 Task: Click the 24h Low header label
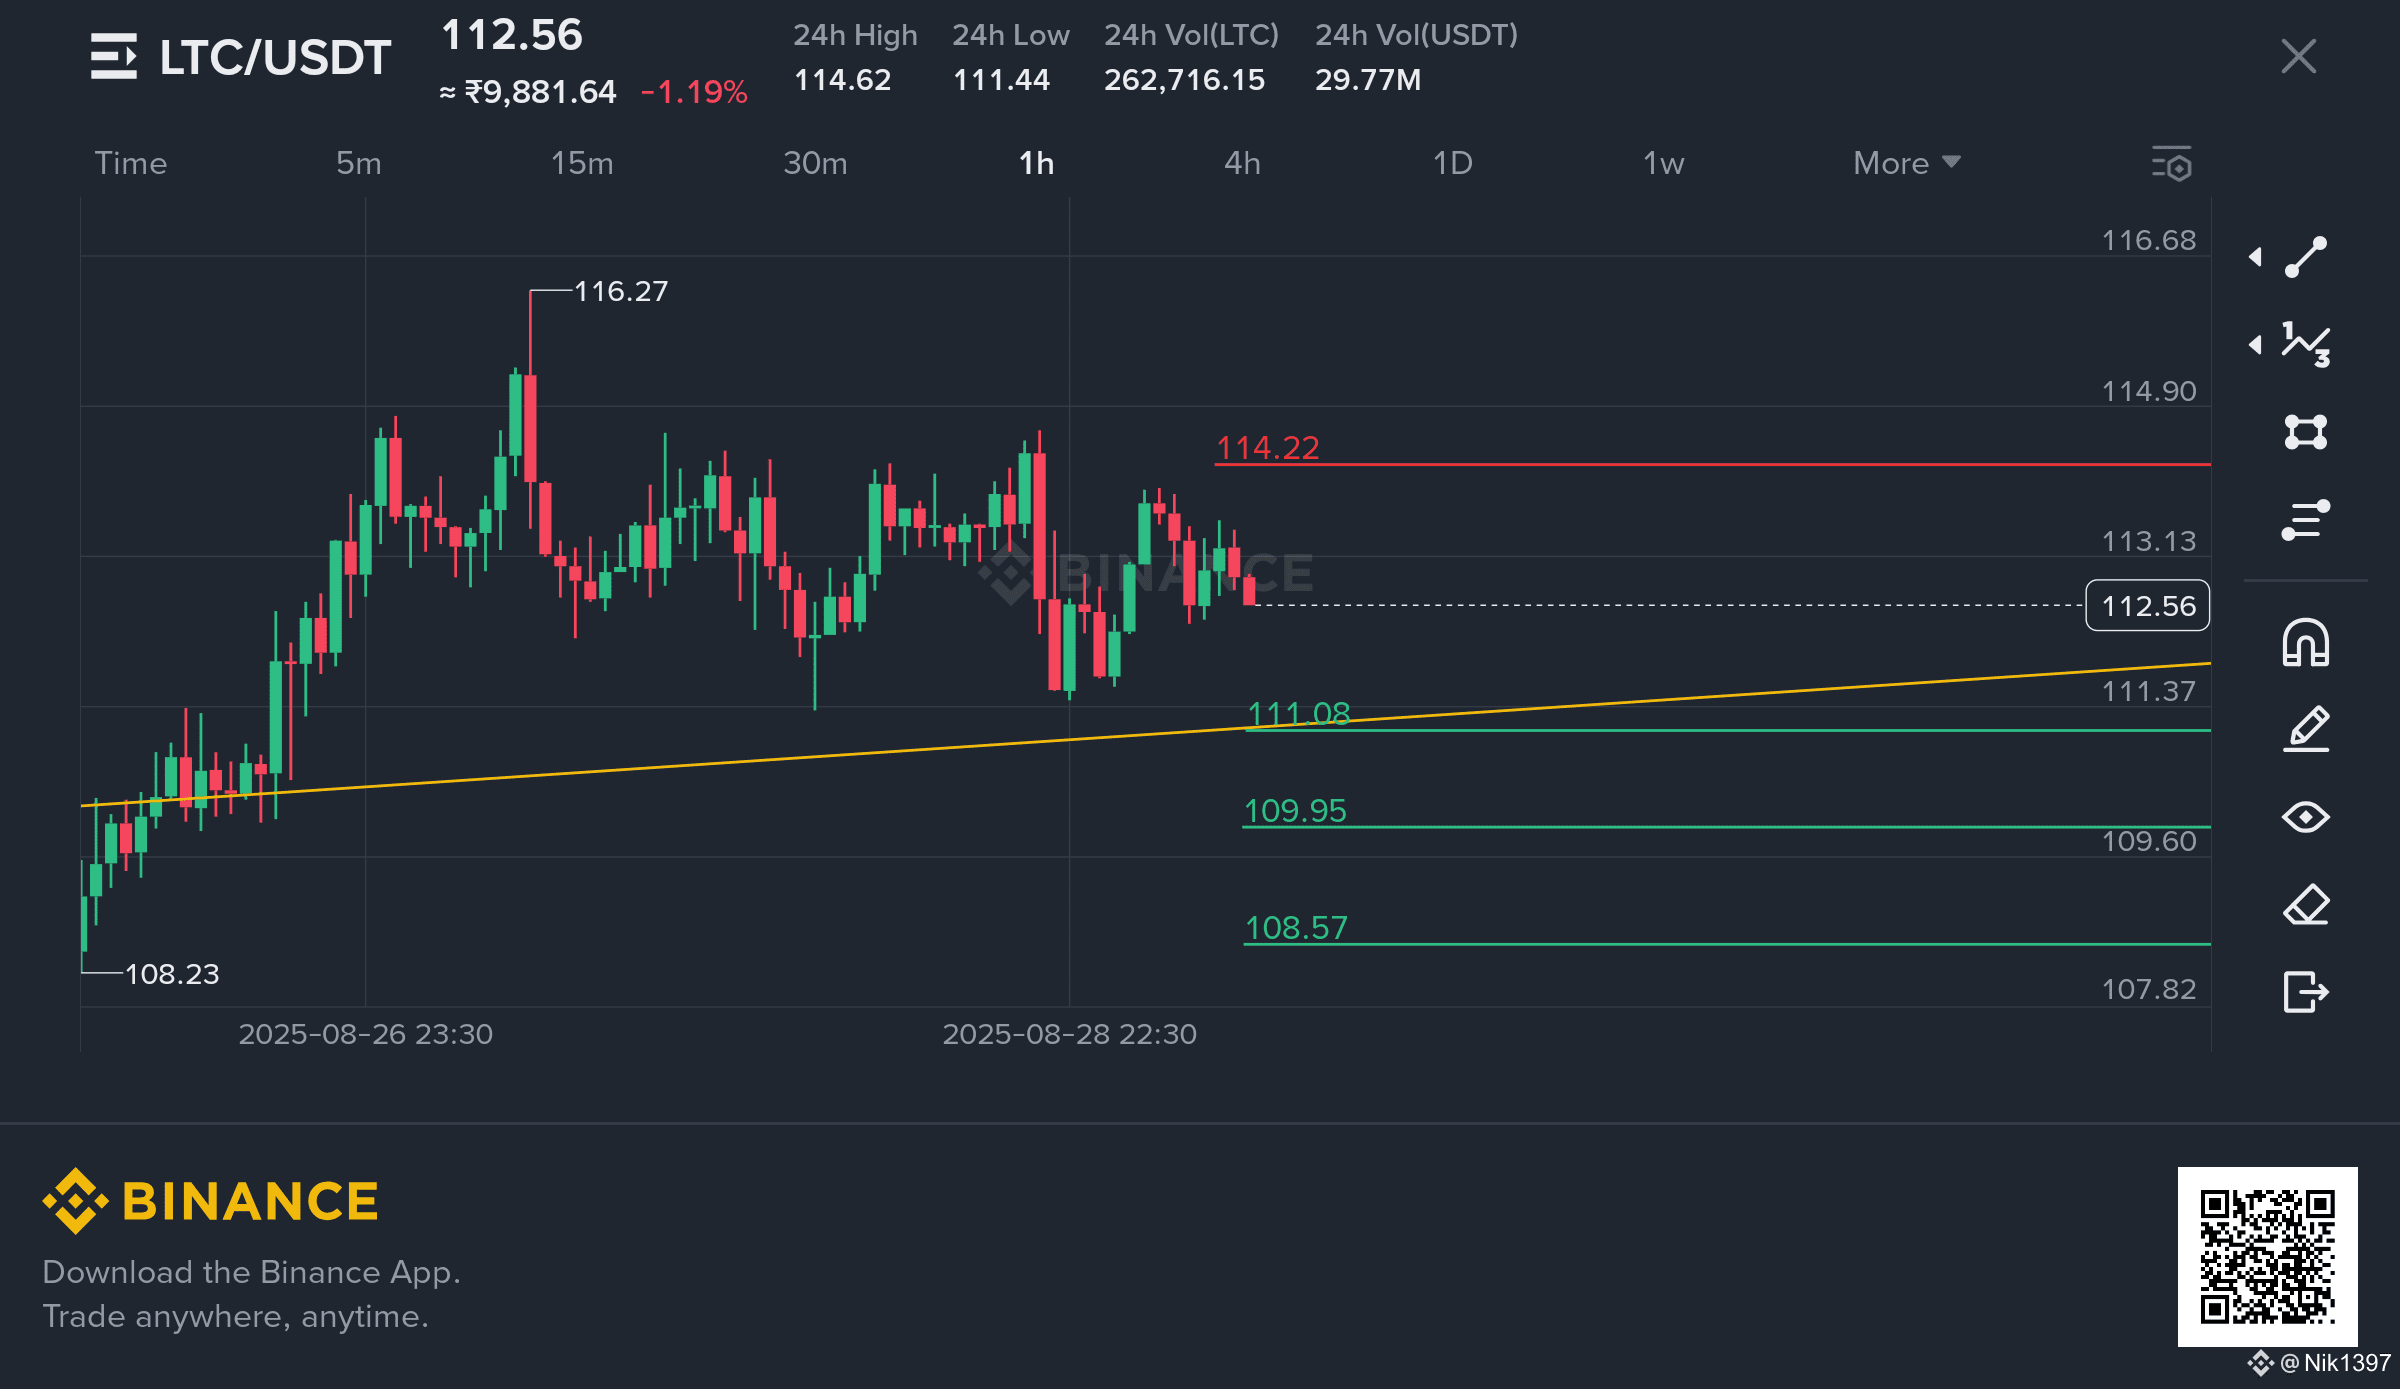[1011, 35]
